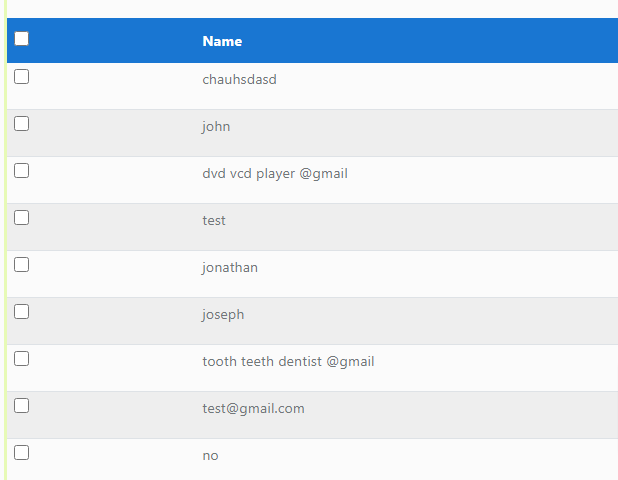The height and width of the screenshot is (480, 618).
Task: Tick the checkbox beside the 'test' row
Action: 22,218
